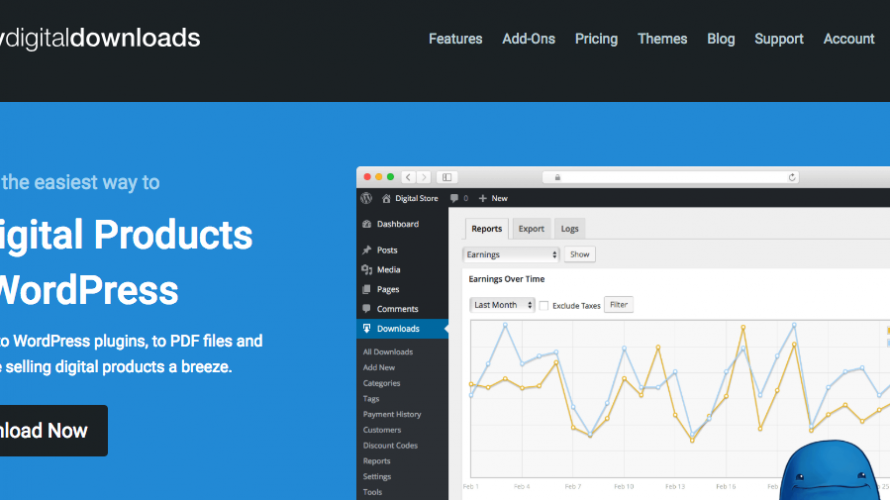
Task: Open the Themes nav link
Action: pos(662,39)
